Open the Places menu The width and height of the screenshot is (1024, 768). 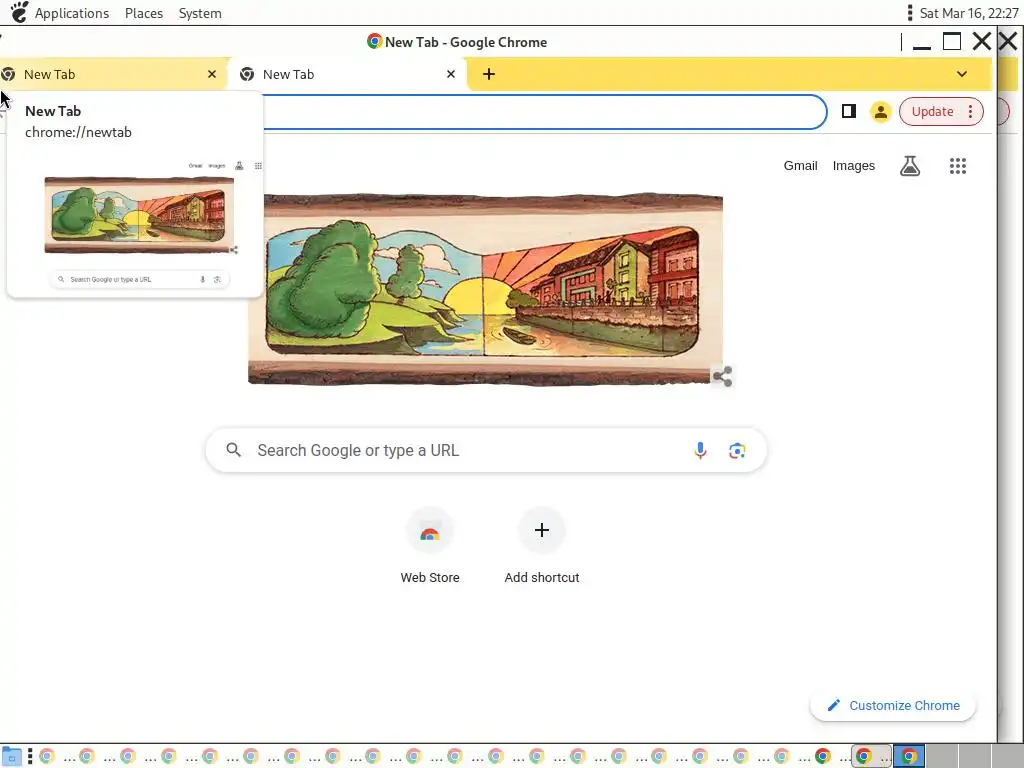[144, 13]
